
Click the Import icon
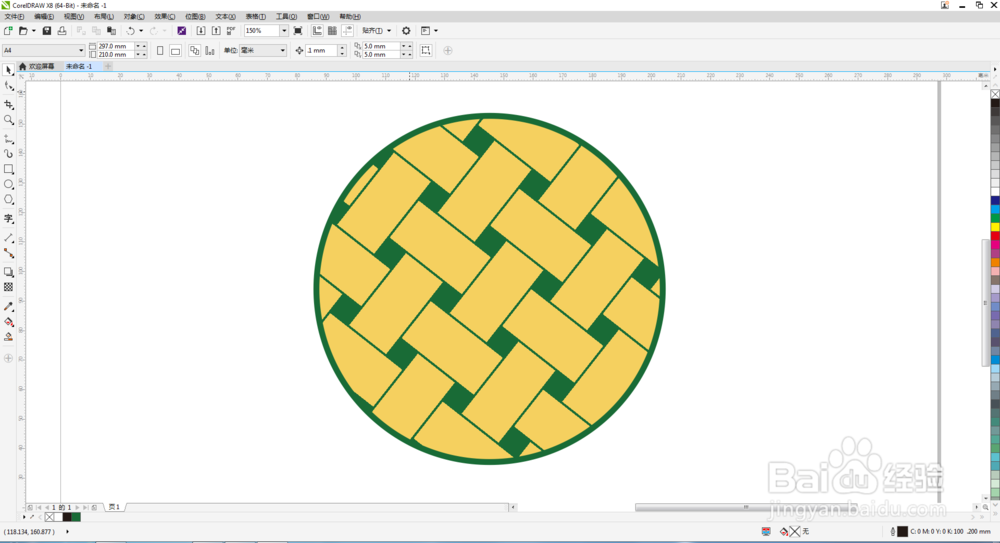201,31
